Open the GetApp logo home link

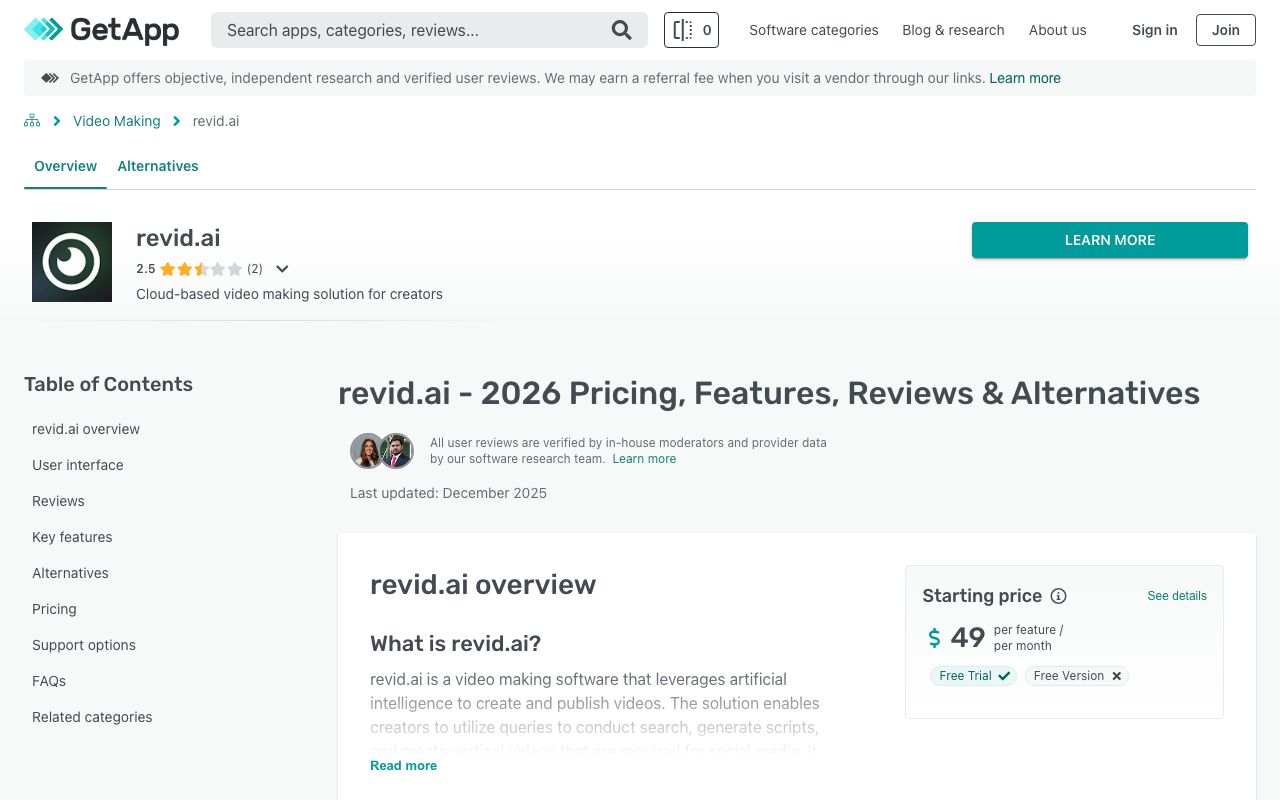coord(101,30)
